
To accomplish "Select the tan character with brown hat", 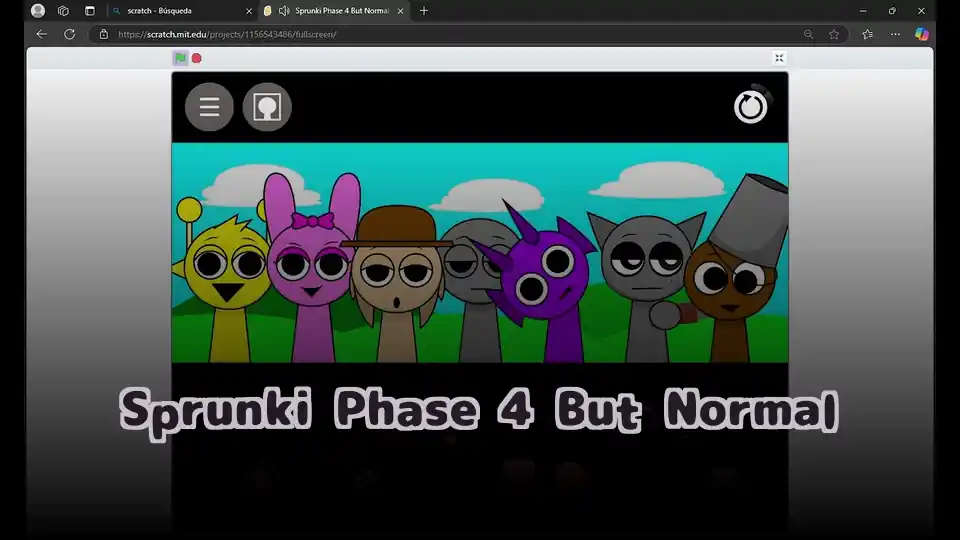I will coord(397,282).
